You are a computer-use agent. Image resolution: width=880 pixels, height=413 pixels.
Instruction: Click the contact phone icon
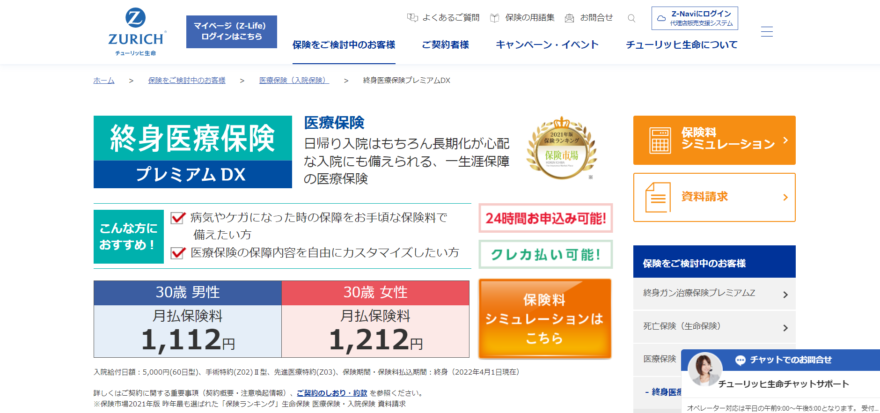(x=570, y=18)
